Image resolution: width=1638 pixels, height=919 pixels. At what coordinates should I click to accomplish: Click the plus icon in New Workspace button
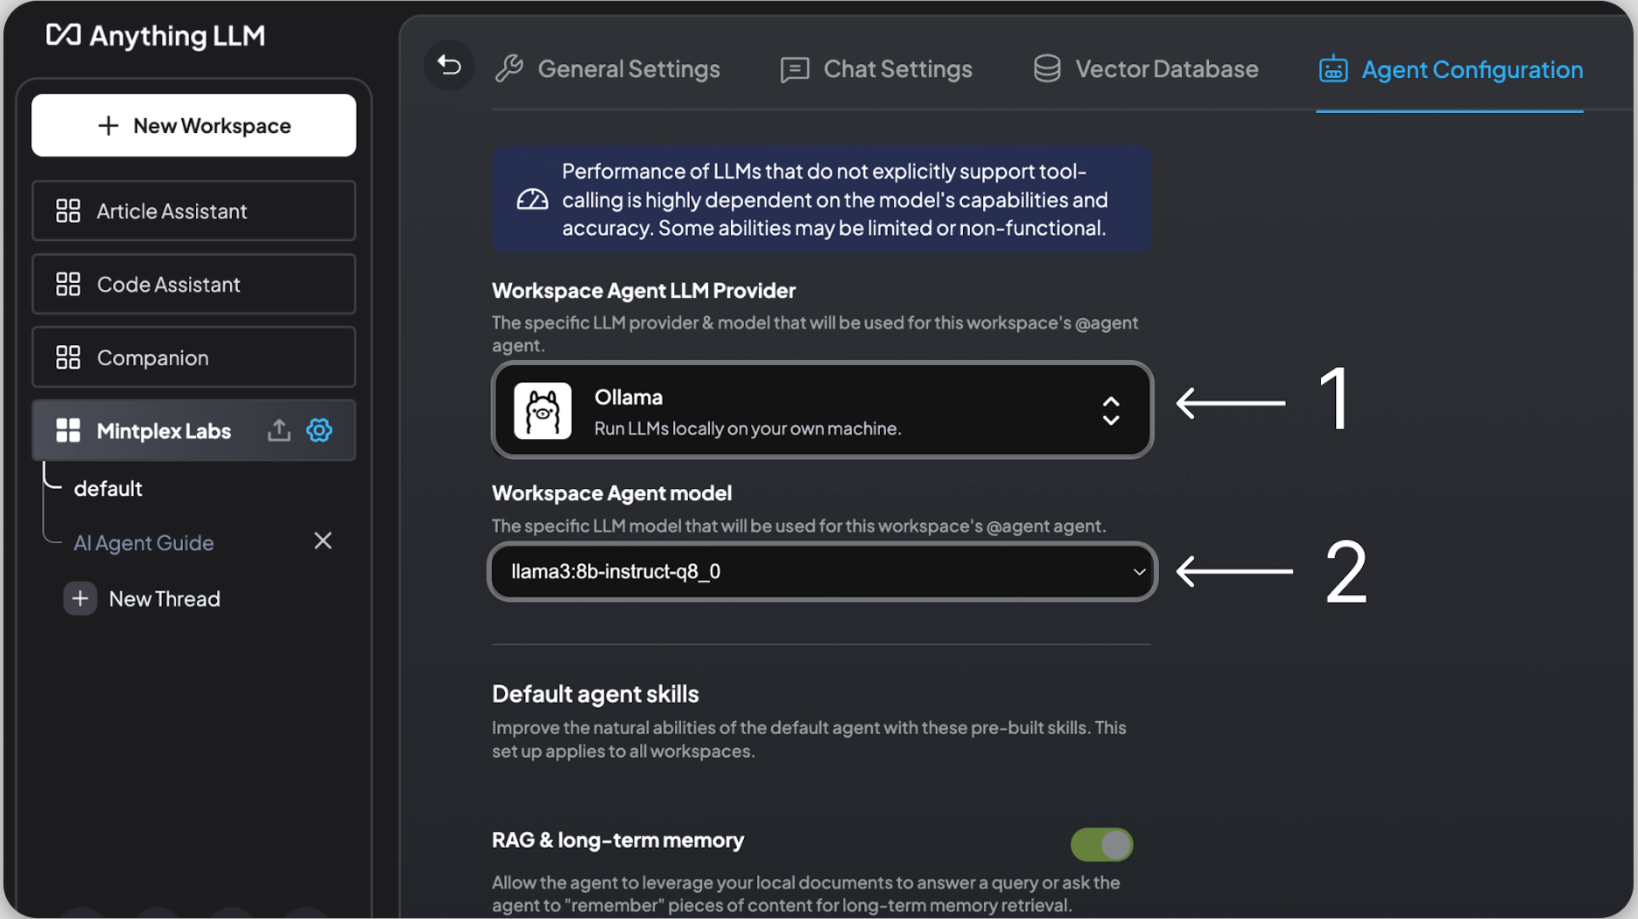click(108, 125)
